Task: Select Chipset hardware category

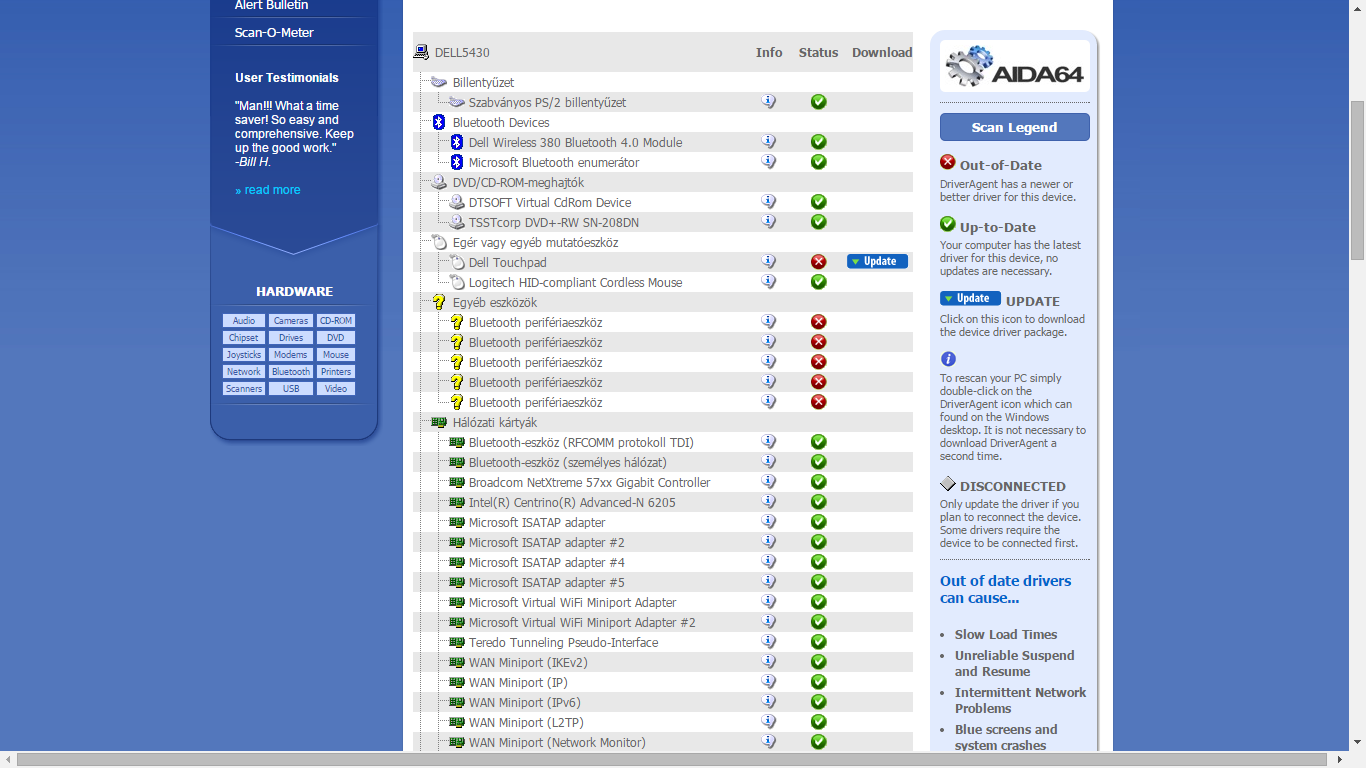Action: [243, 338]
